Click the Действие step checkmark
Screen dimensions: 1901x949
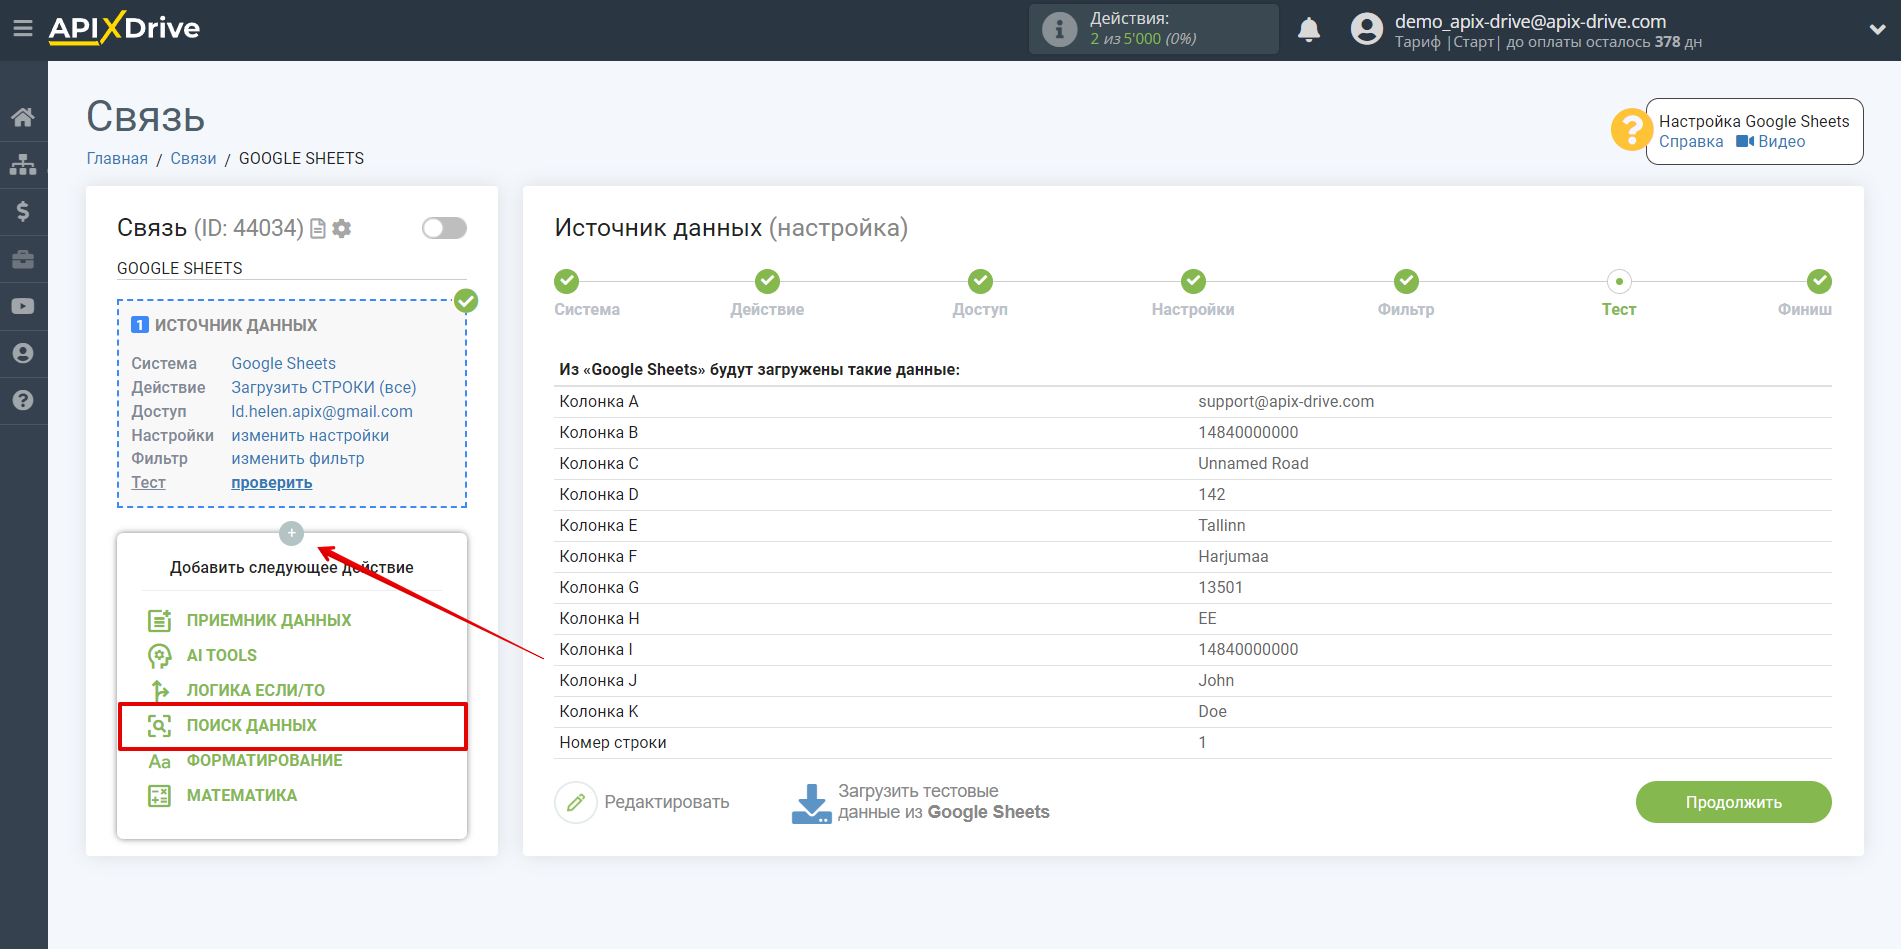[x=767, y=281]
